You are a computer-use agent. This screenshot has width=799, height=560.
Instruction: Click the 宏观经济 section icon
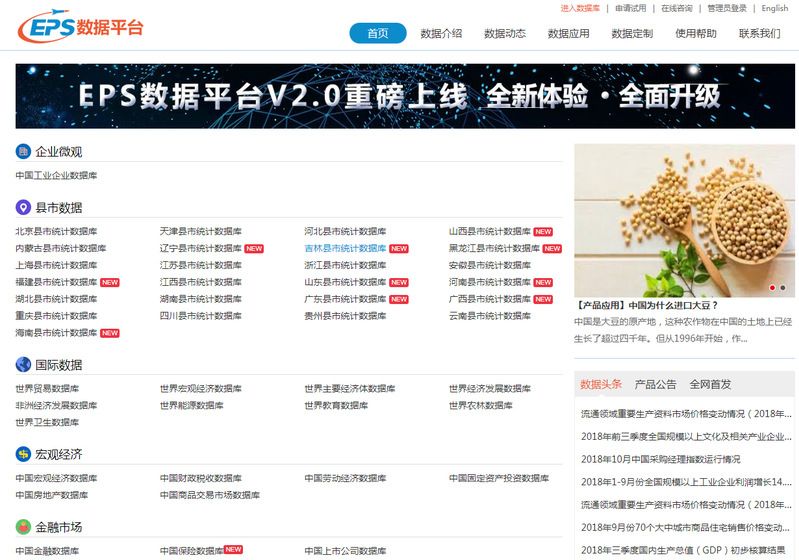[23, 454]
